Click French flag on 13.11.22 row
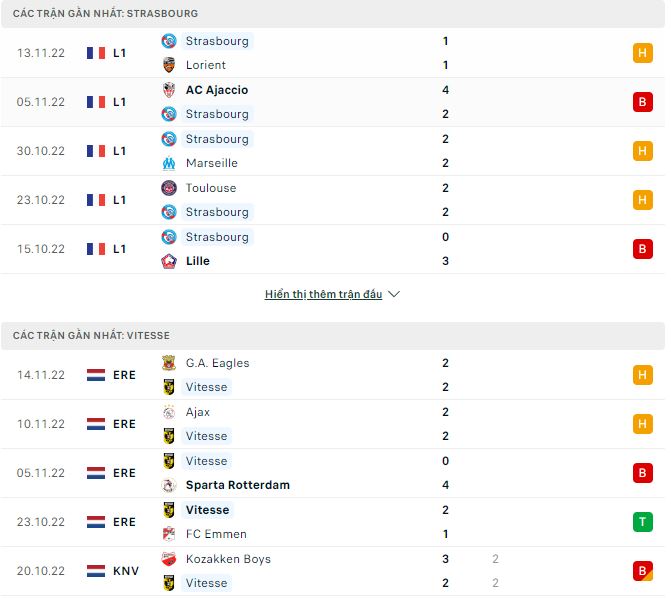 pyautogui.click(x=96, y=53)
